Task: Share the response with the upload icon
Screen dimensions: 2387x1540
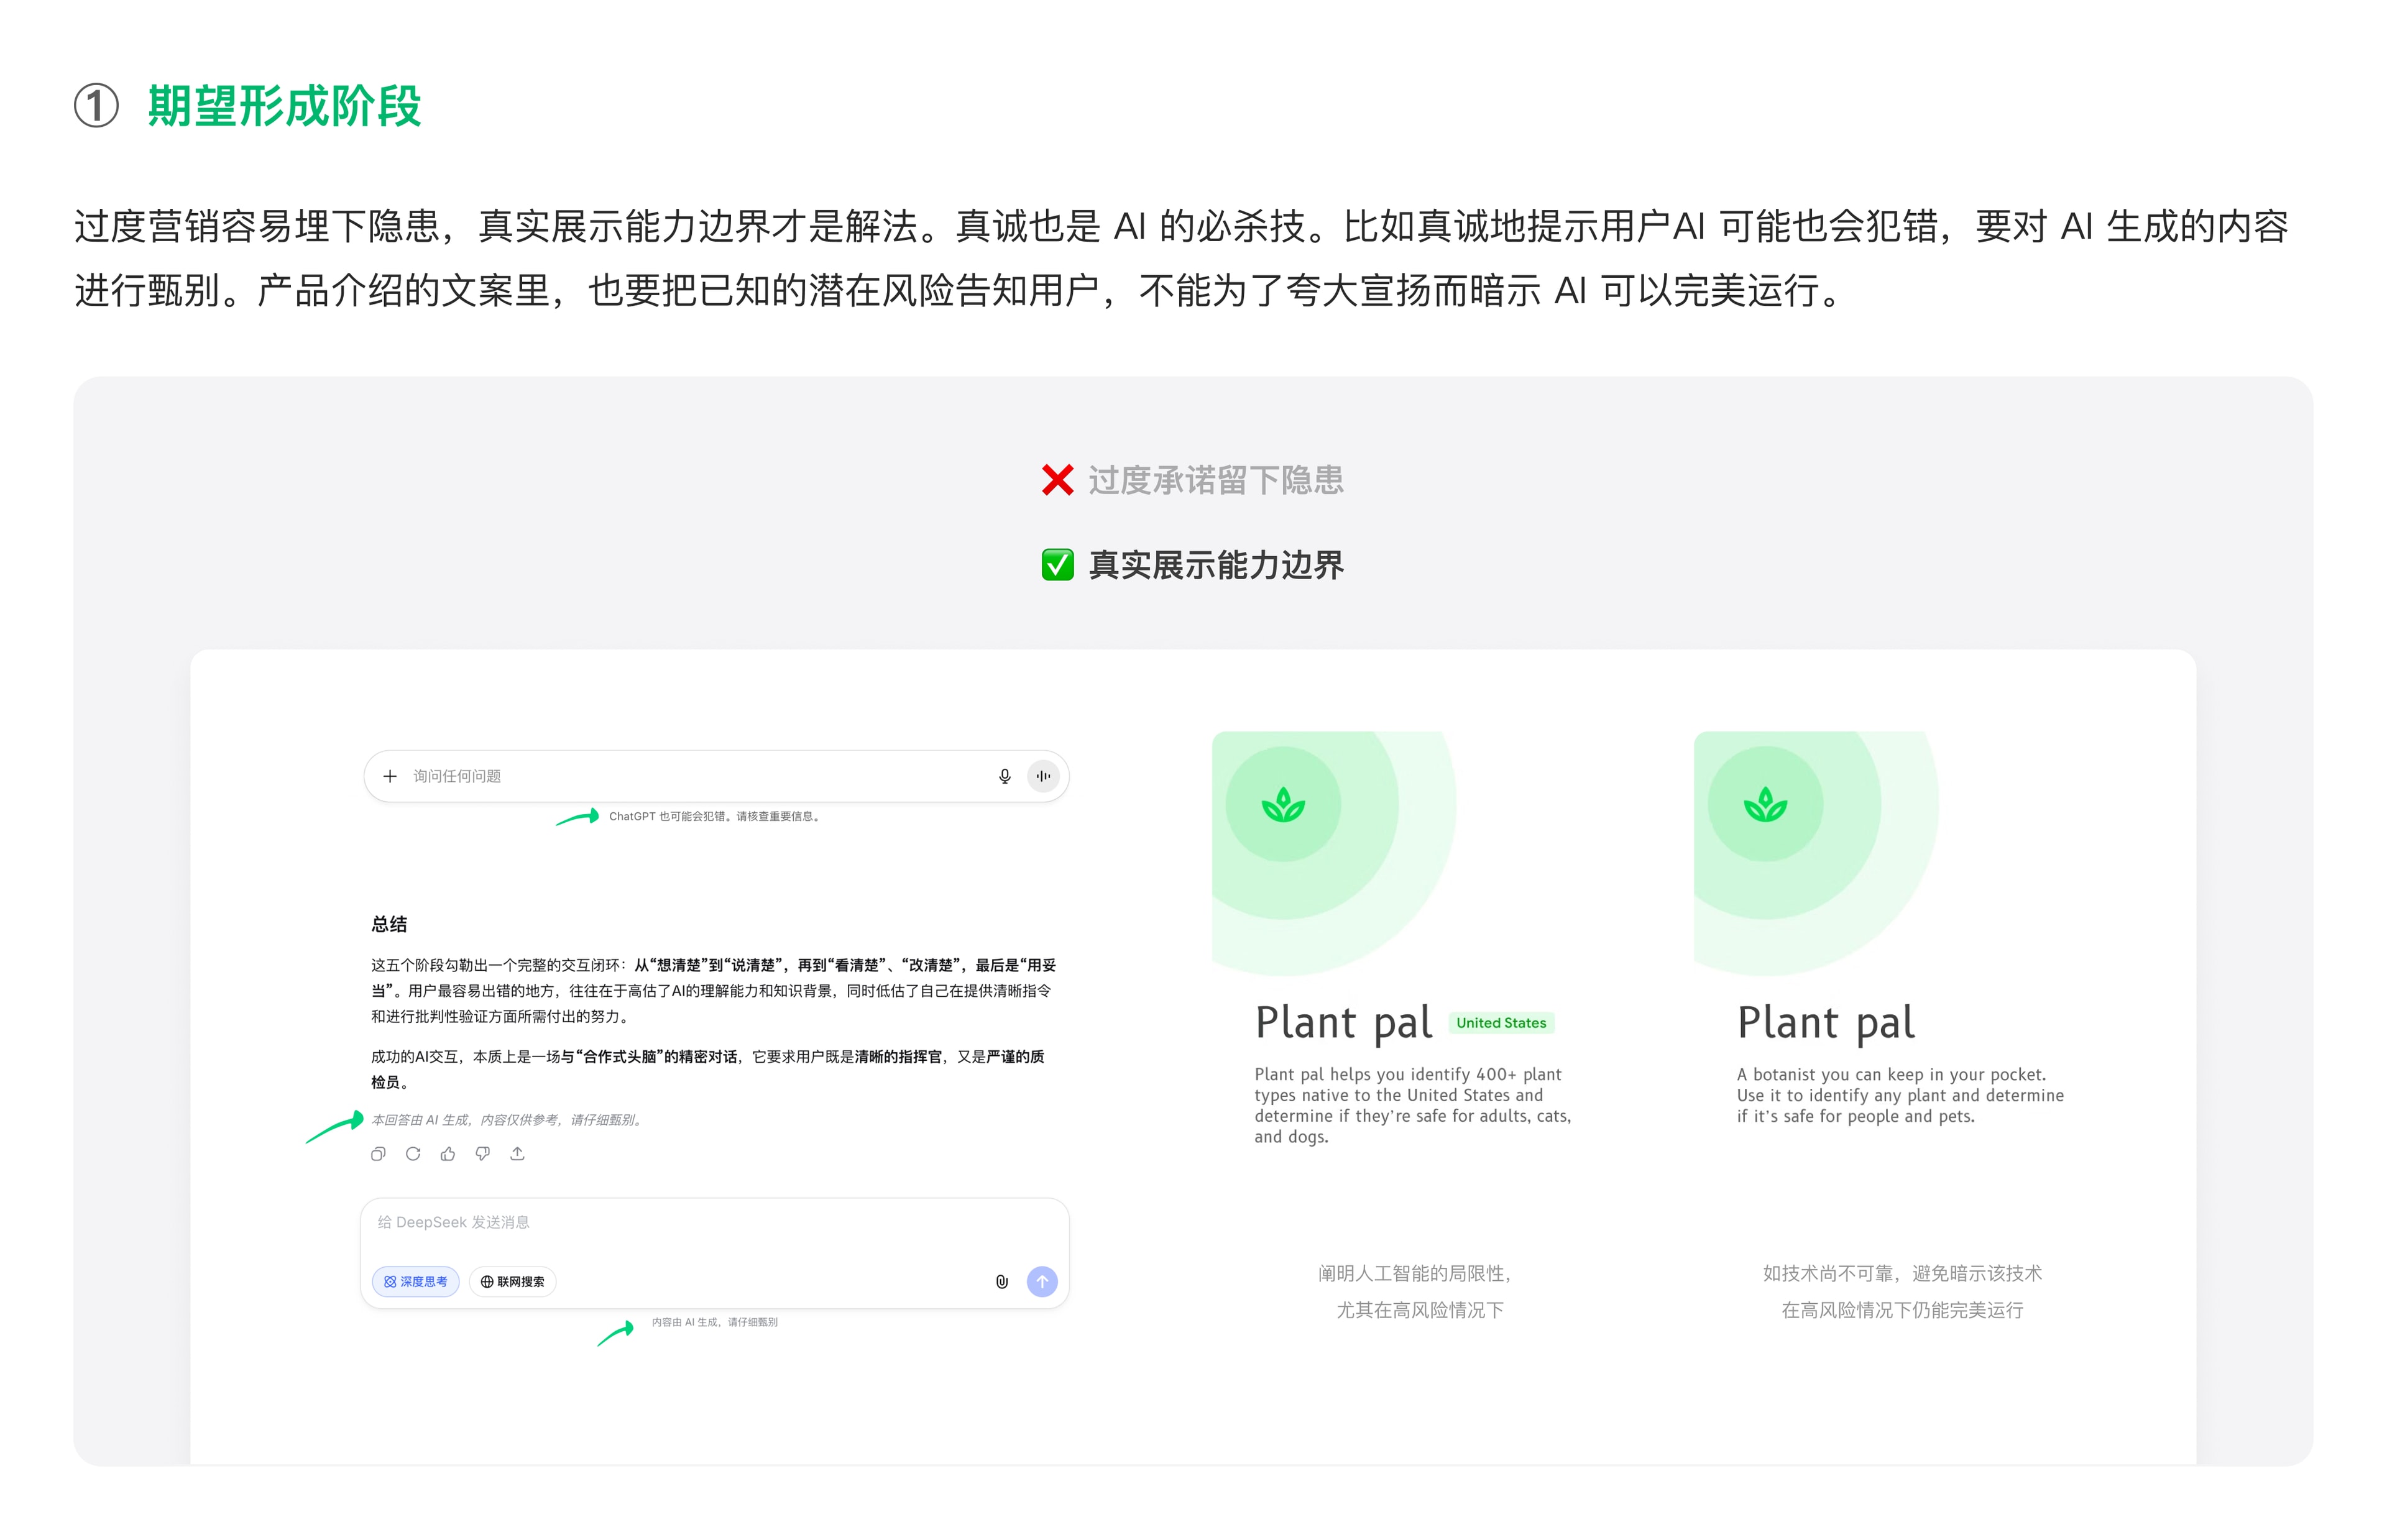Action: (x=517, y=1154)
